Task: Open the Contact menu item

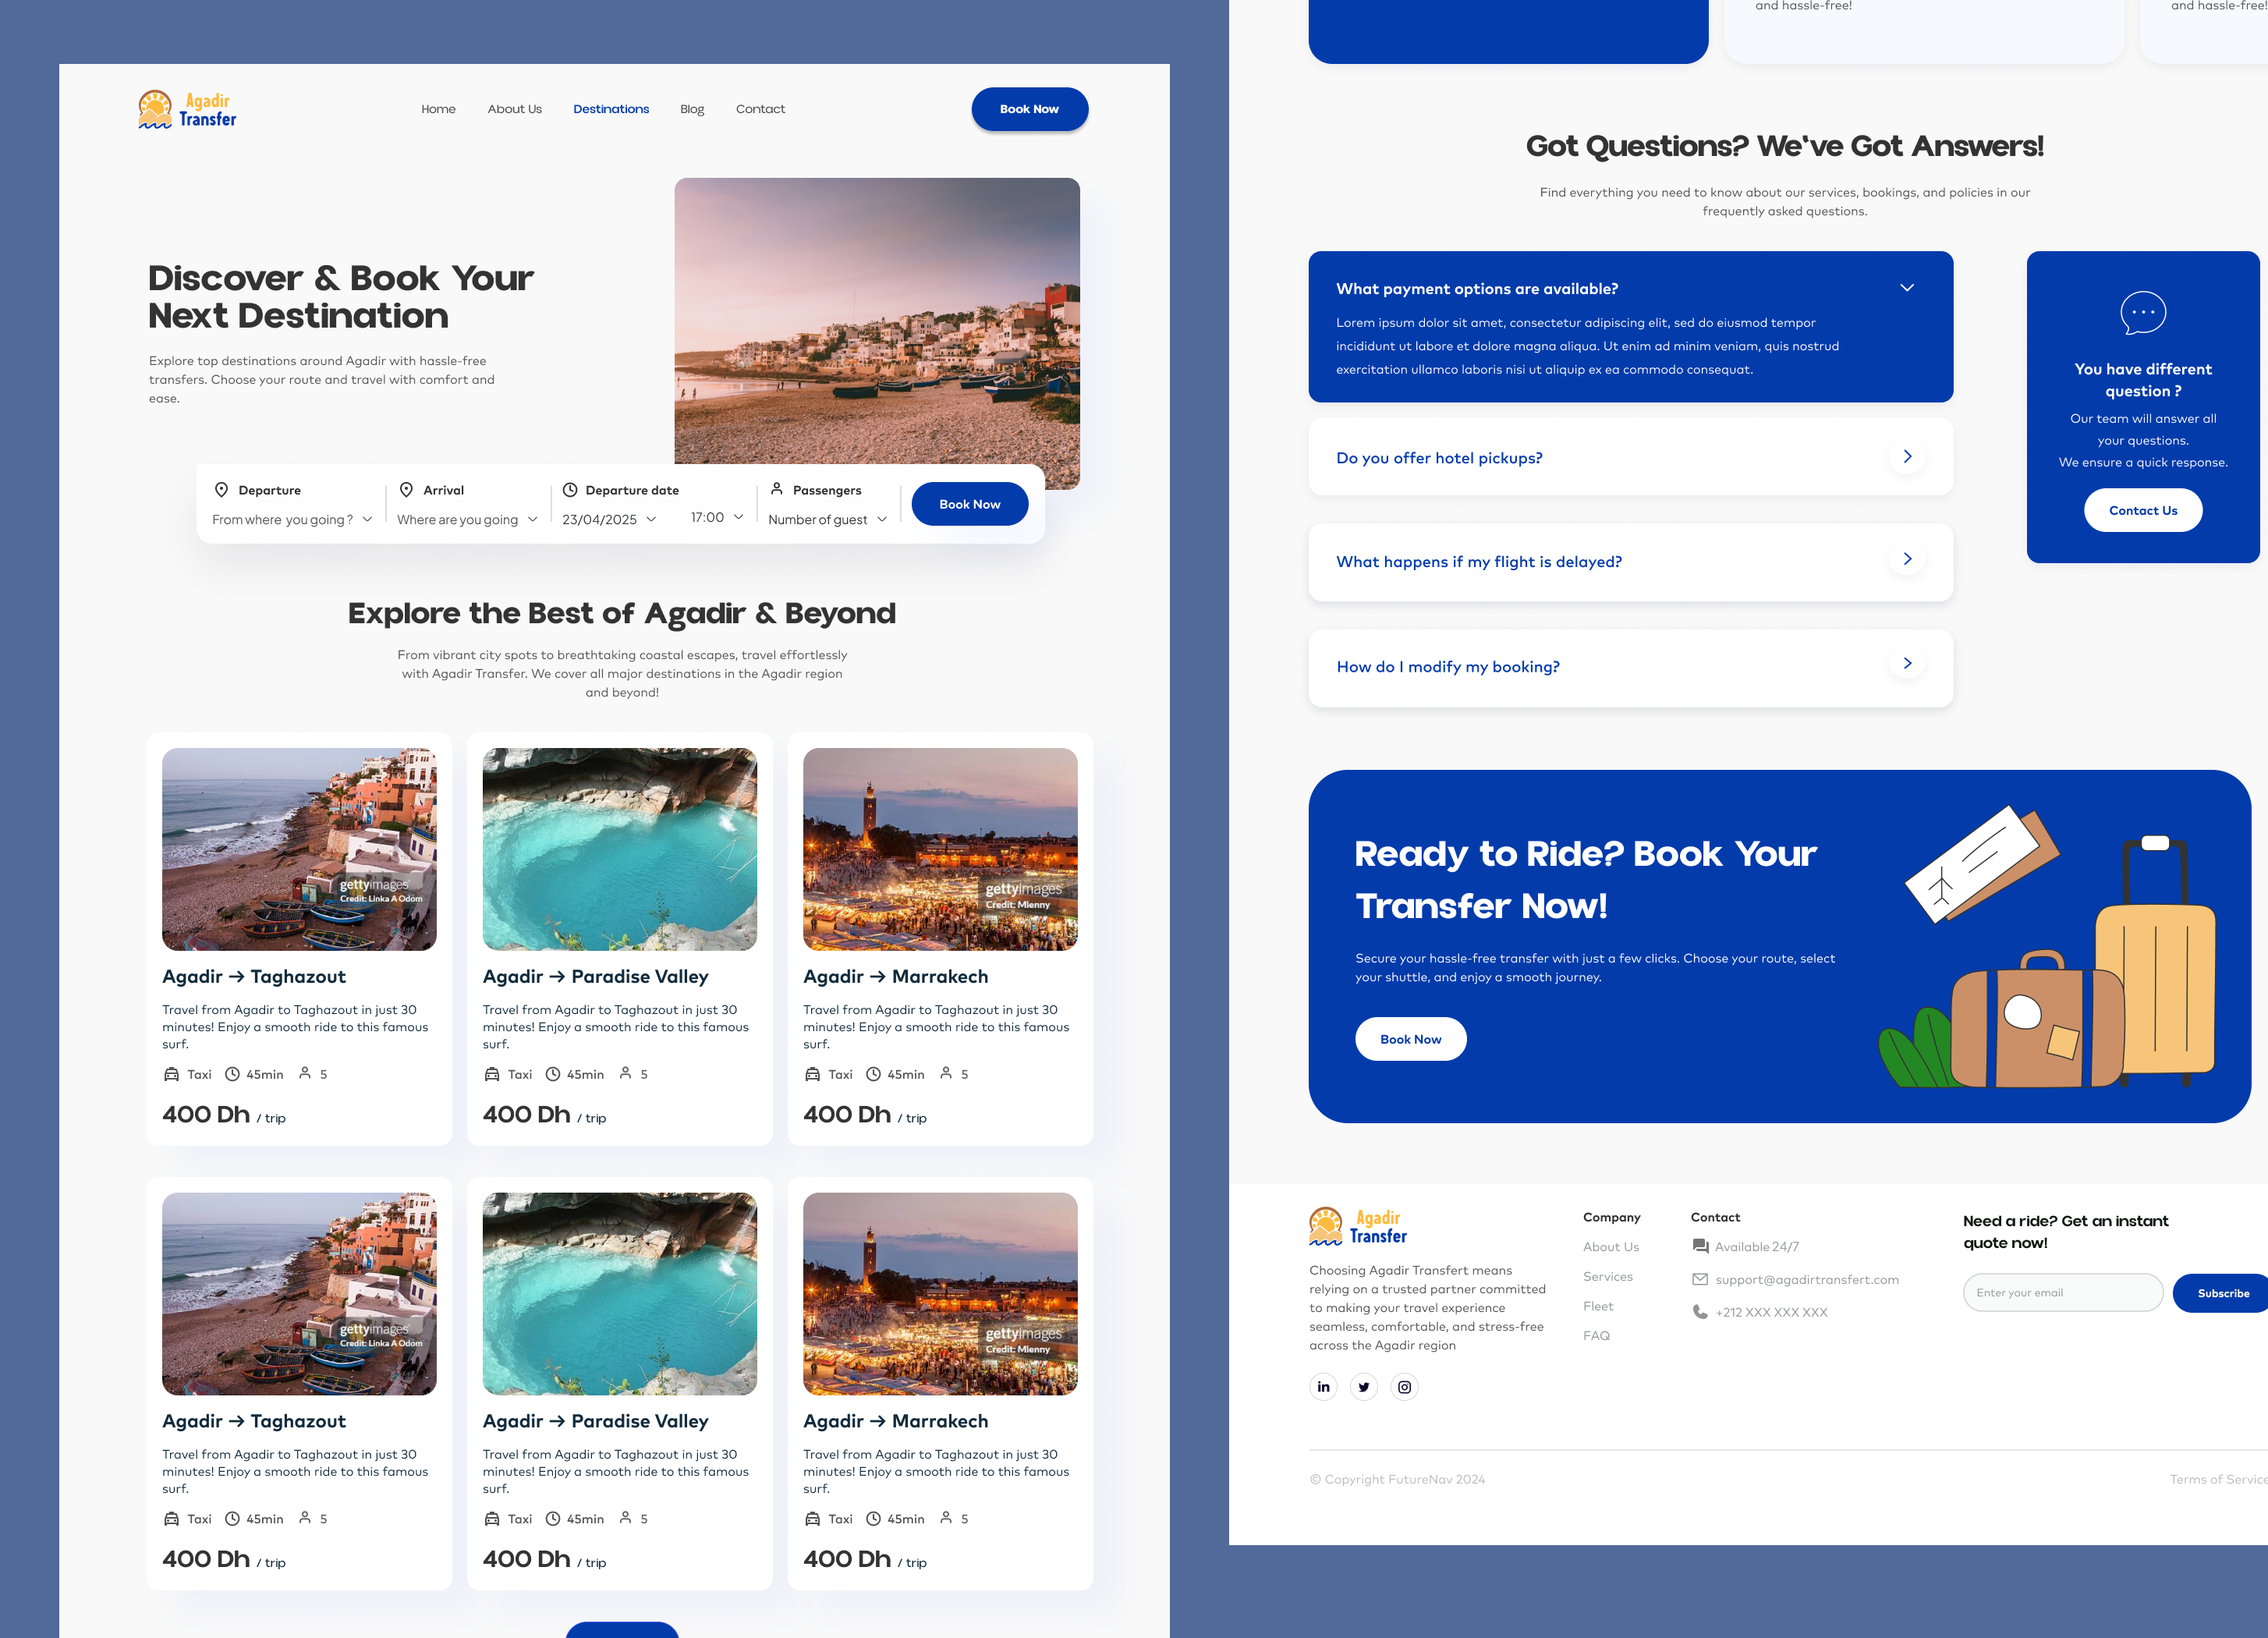Action: pos(760,109)
